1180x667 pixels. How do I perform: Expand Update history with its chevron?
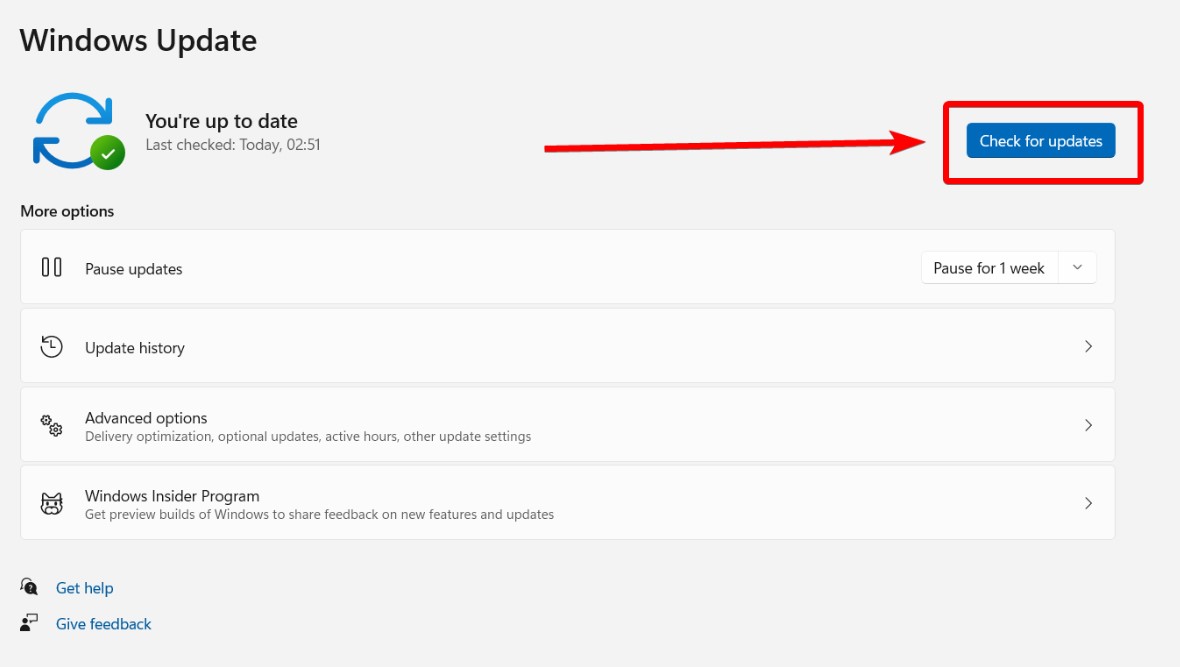tap(1089, 346)
